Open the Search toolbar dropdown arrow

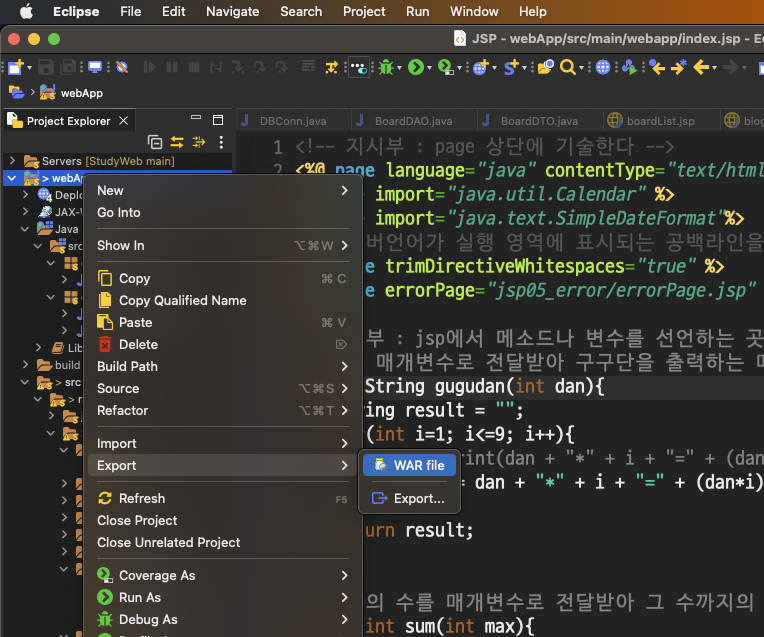(x=581, y=68)
